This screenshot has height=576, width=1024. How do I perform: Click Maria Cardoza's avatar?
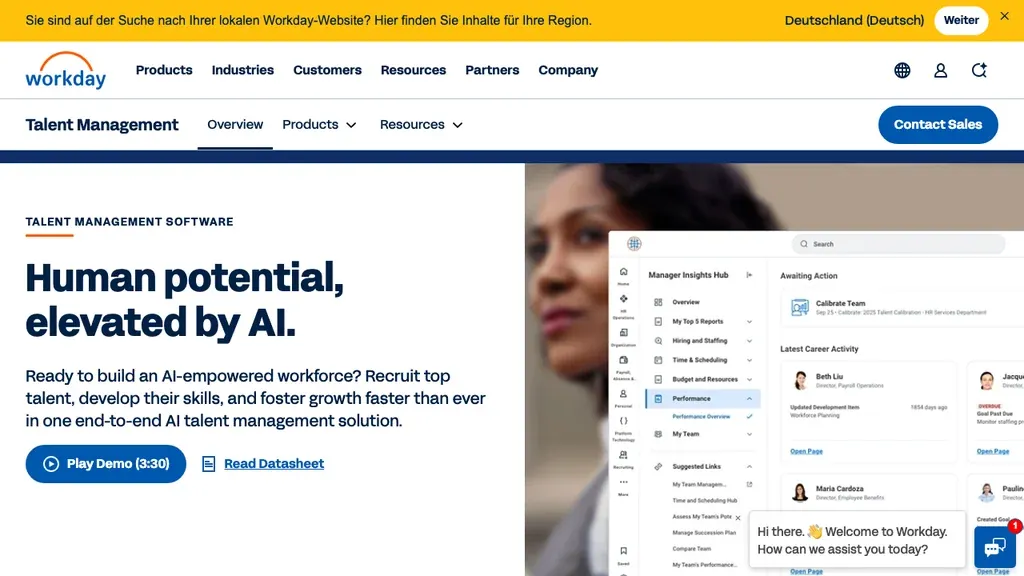(x=800, y=492)
